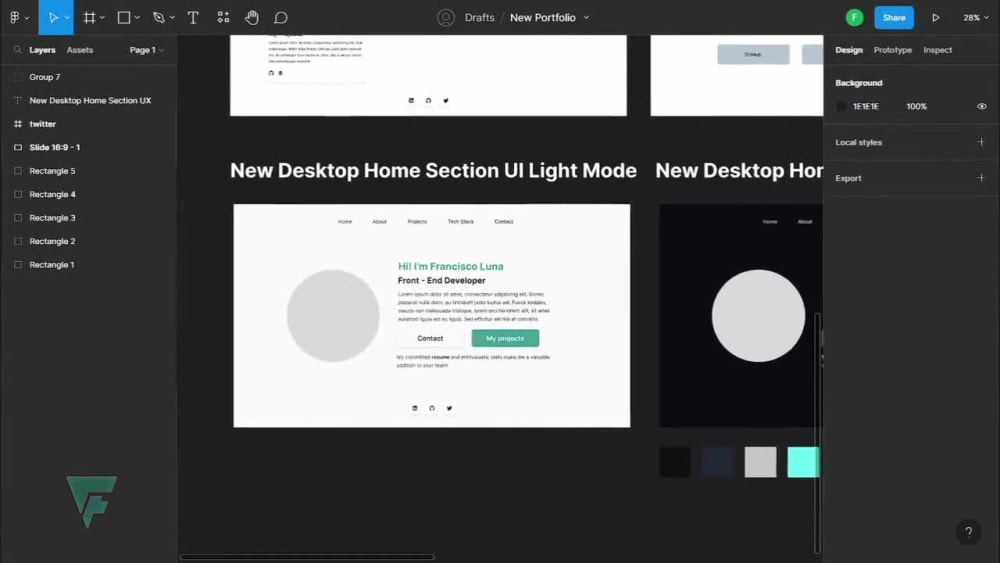Open the 28% zoom dropdown
This screenshot has height=563, width=1000.
976,18
